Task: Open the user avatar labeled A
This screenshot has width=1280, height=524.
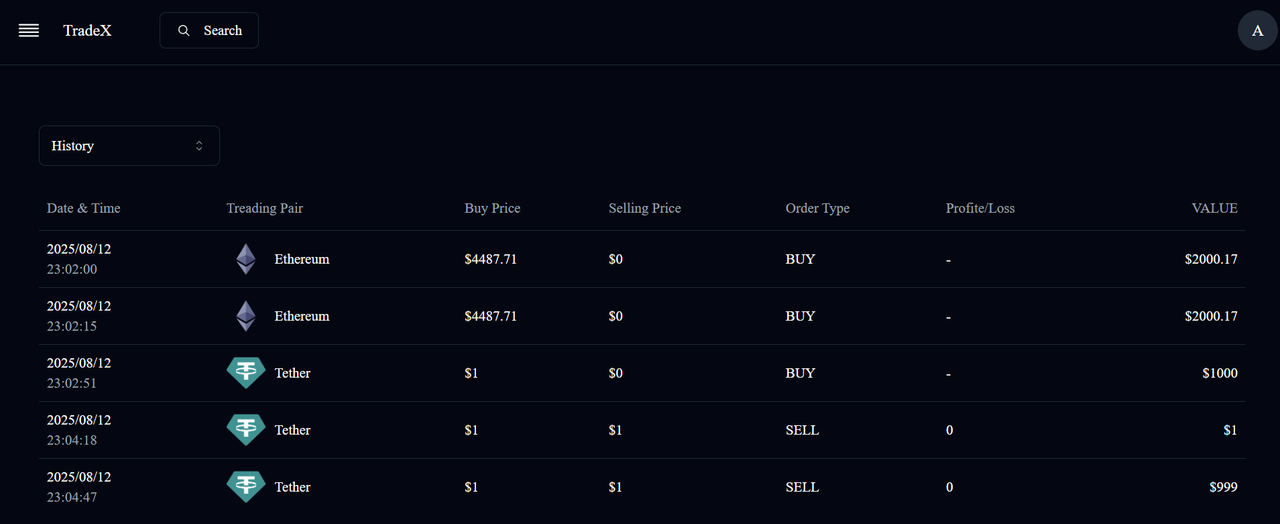Action: (1258, 30)
